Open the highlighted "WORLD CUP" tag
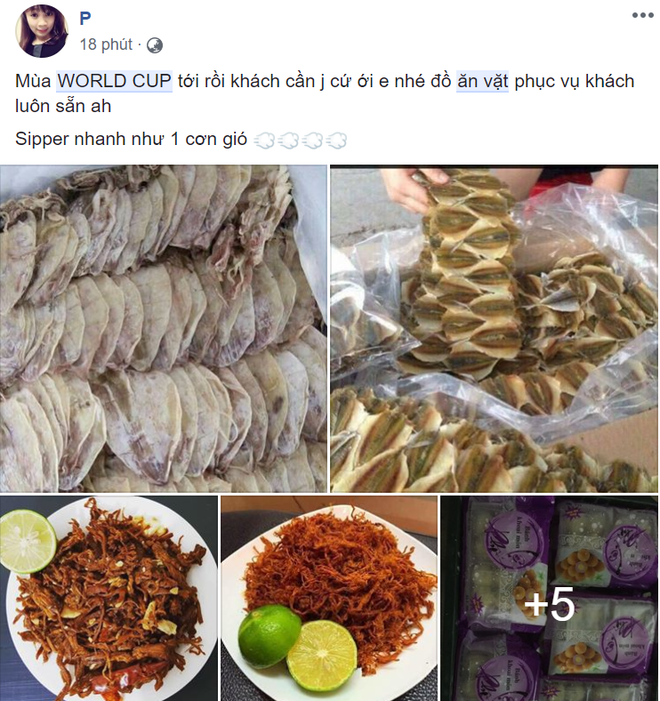The width and height of the screenshot is (660, 701). 114,81
